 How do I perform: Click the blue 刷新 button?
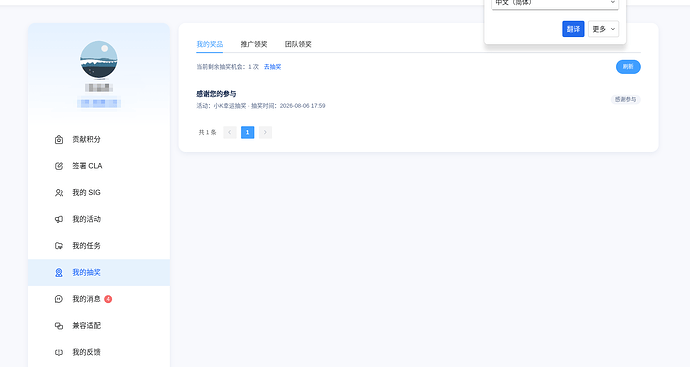tap(628, 67)
